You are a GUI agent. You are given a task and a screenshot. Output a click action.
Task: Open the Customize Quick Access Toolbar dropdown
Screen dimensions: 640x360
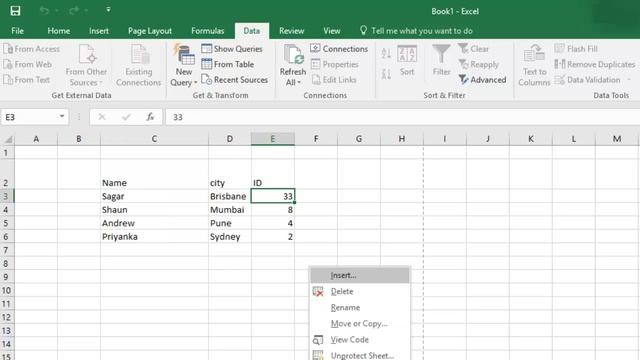tap(108, 10)
